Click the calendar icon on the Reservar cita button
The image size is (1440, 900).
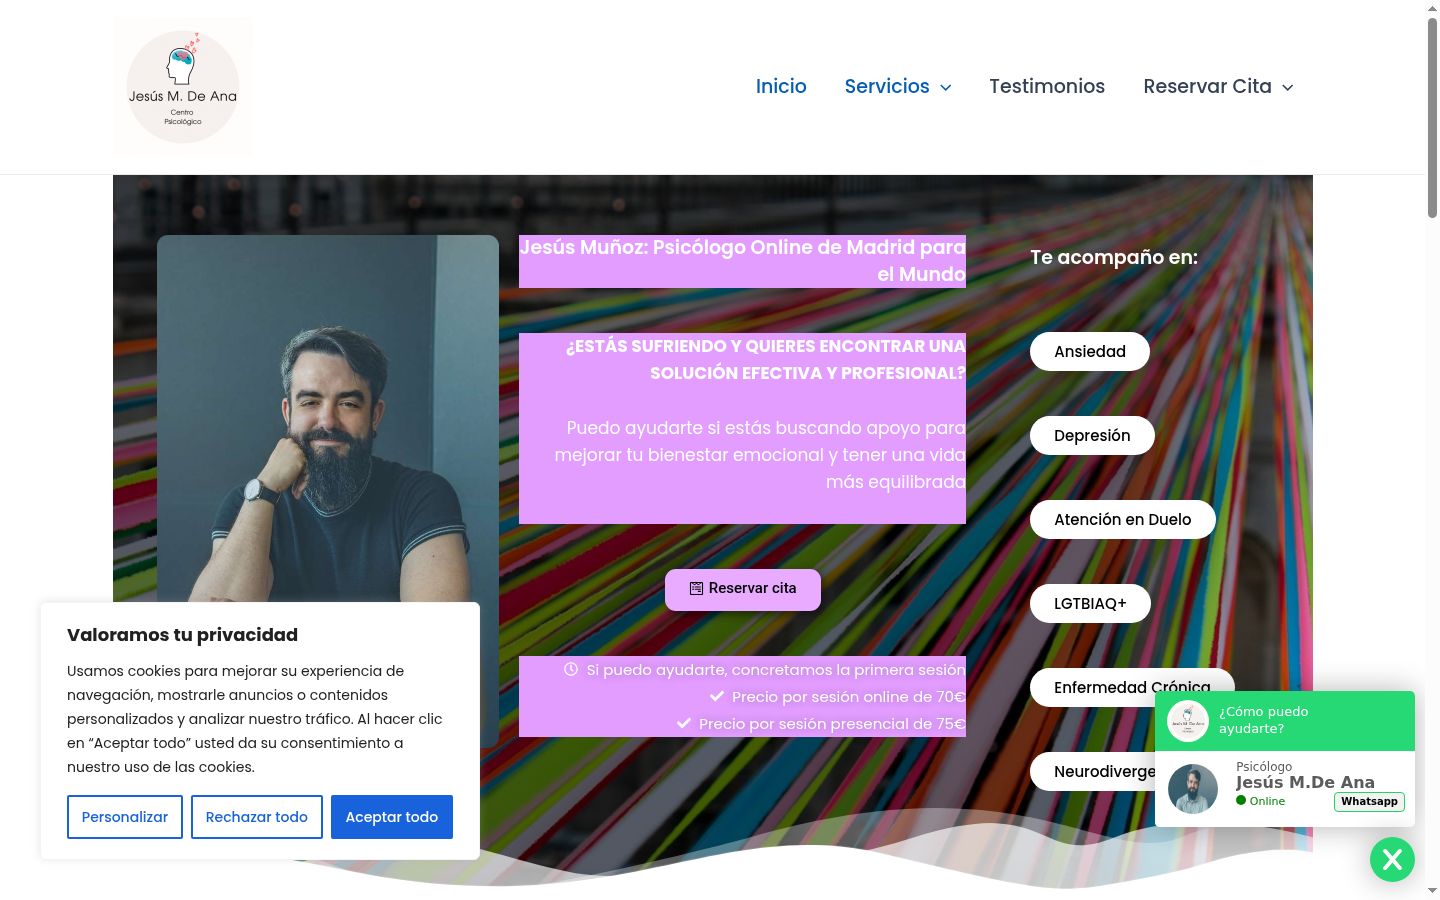click(696, 589)
